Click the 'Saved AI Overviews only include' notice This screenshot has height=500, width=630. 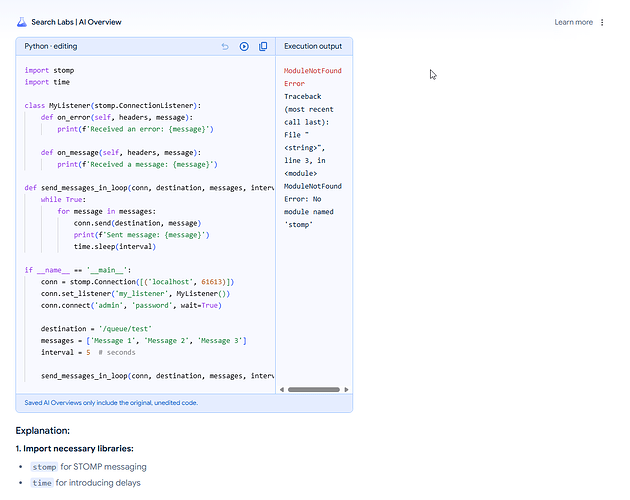click(111, 403)
